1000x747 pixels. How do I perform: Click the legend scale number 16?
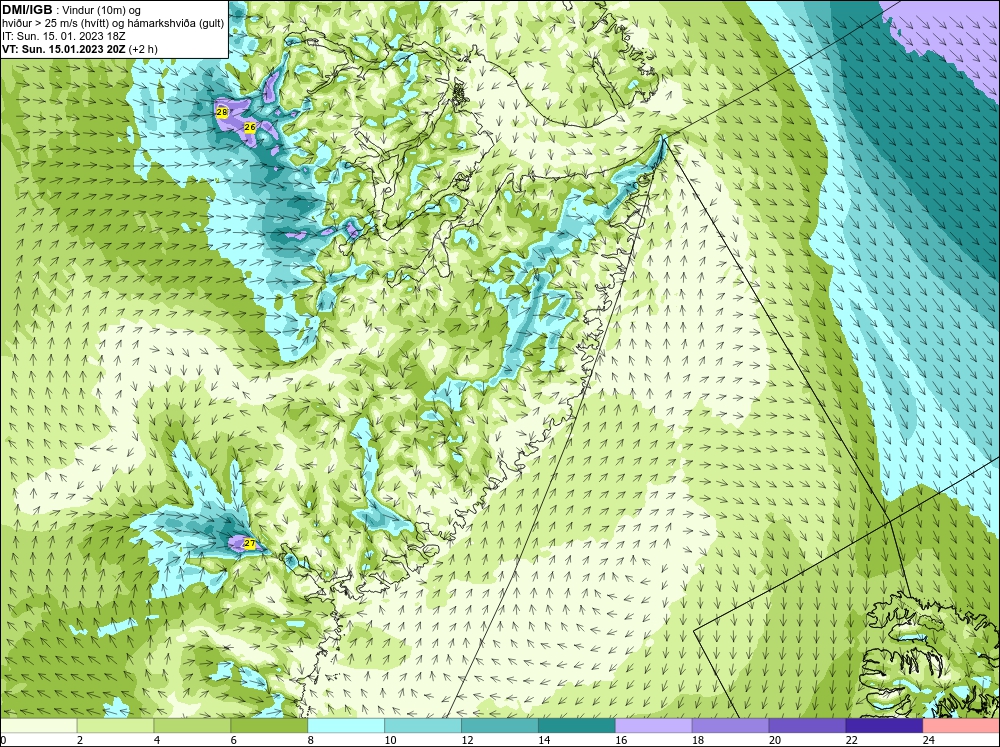pyautogui.click(x=621, y=740)
